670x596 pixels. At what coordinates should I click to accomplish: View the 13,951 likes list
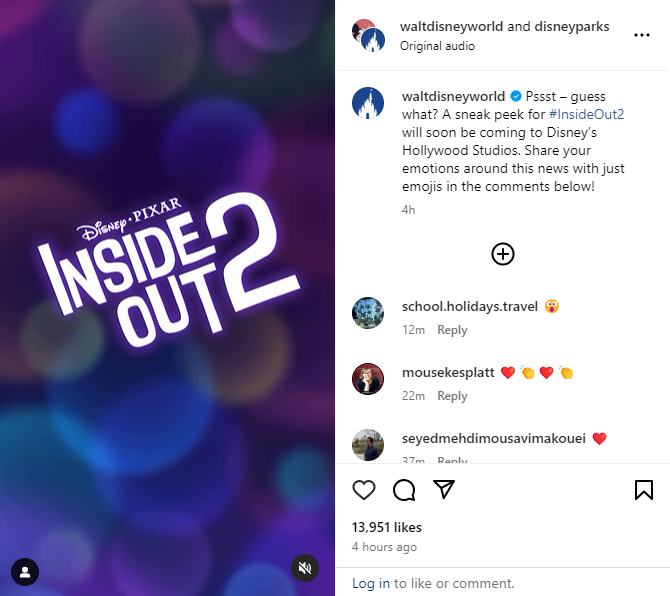(x=387, y=528)
